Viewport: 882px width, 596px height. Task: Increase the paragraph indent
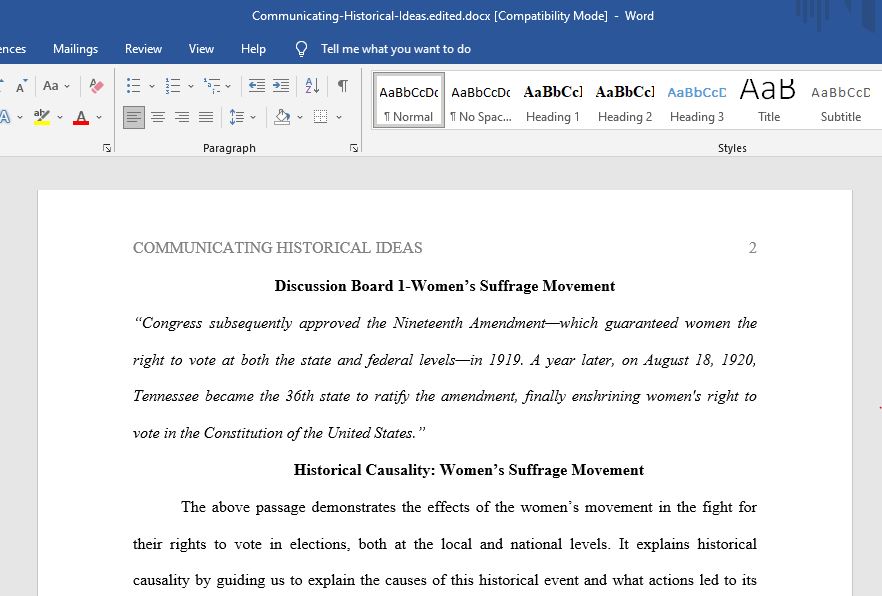tap(281, 86)
